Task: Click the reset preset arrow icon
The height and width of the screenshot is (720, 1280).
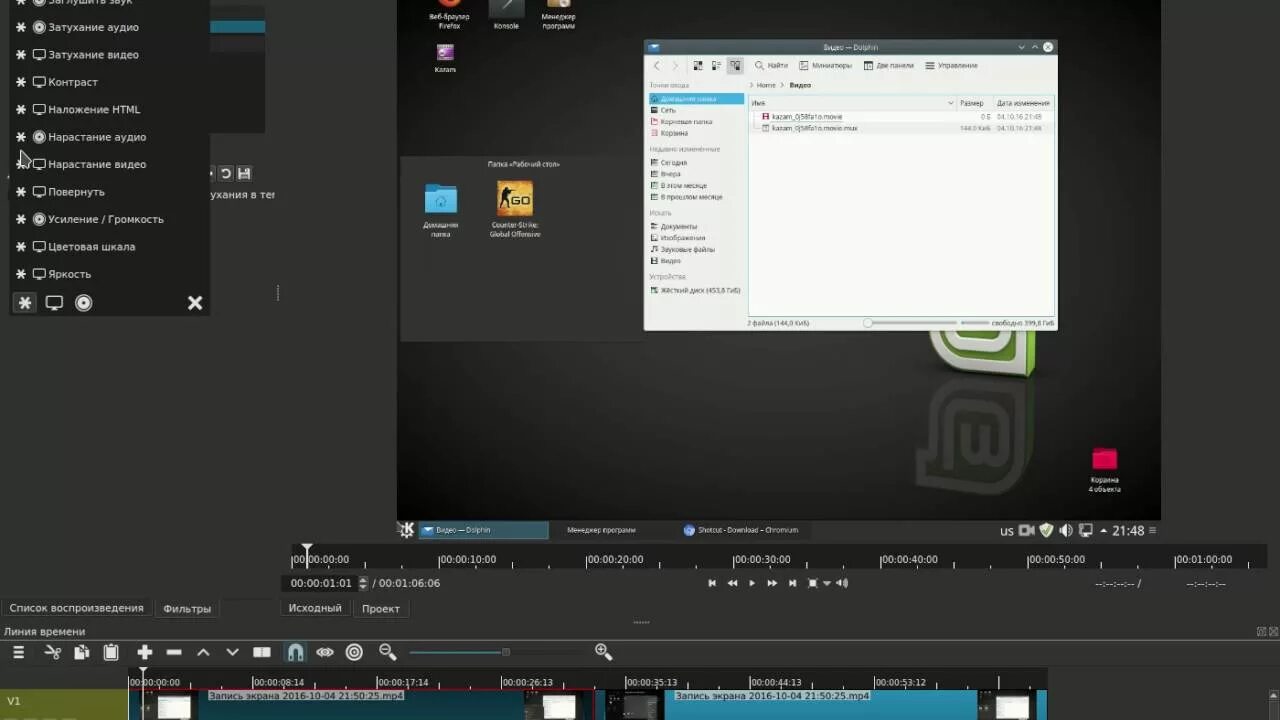Action: pos(226,173)
